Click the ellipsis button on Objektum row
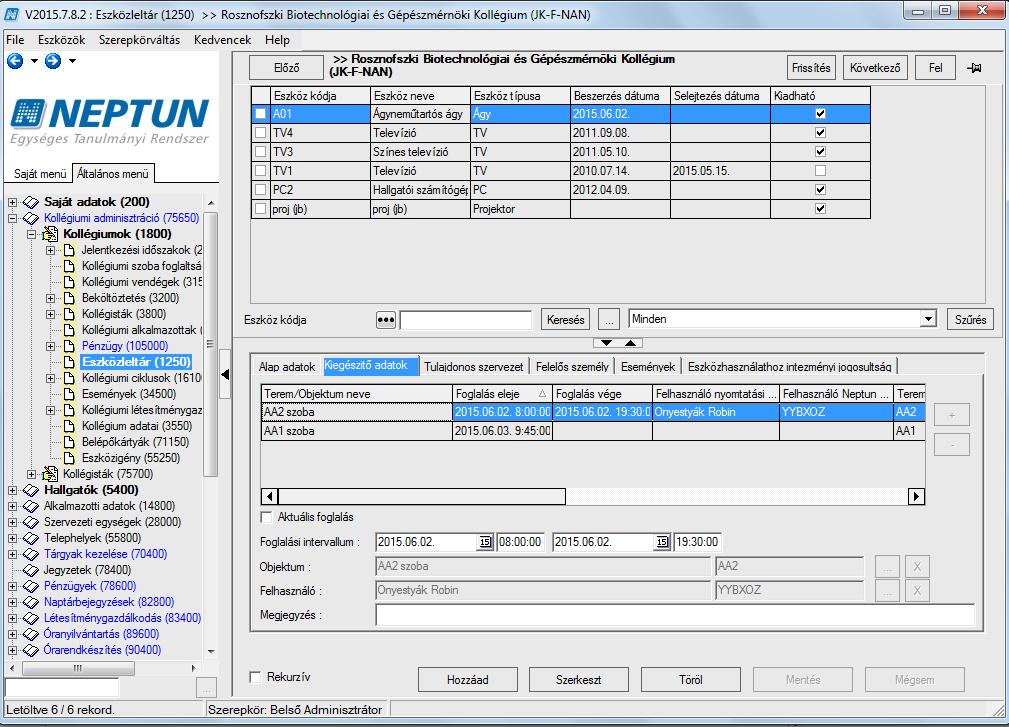Viewport: 1009px width, 727px height. (x=887, y=567)
